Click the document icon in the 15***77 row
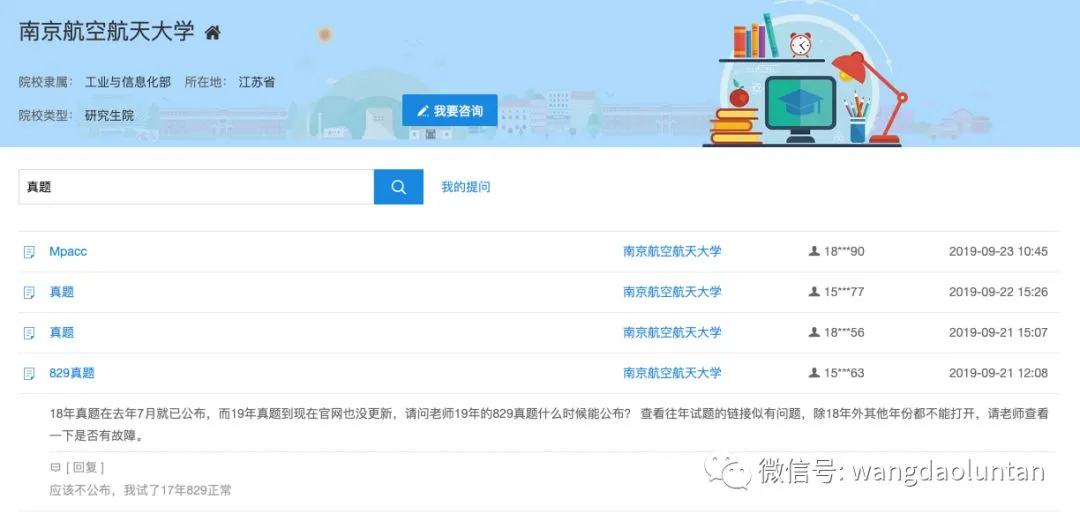The width and height of the screenshot is (1080, 521). point(29,293)
